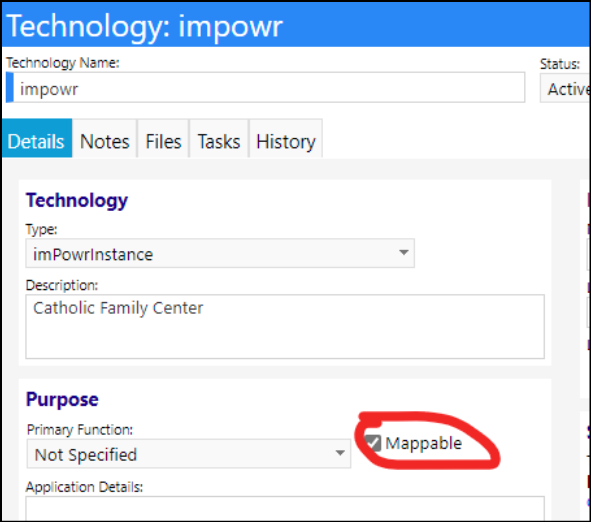View the History tab
This screenshot has width=591, height=522.
pos(286,138)
